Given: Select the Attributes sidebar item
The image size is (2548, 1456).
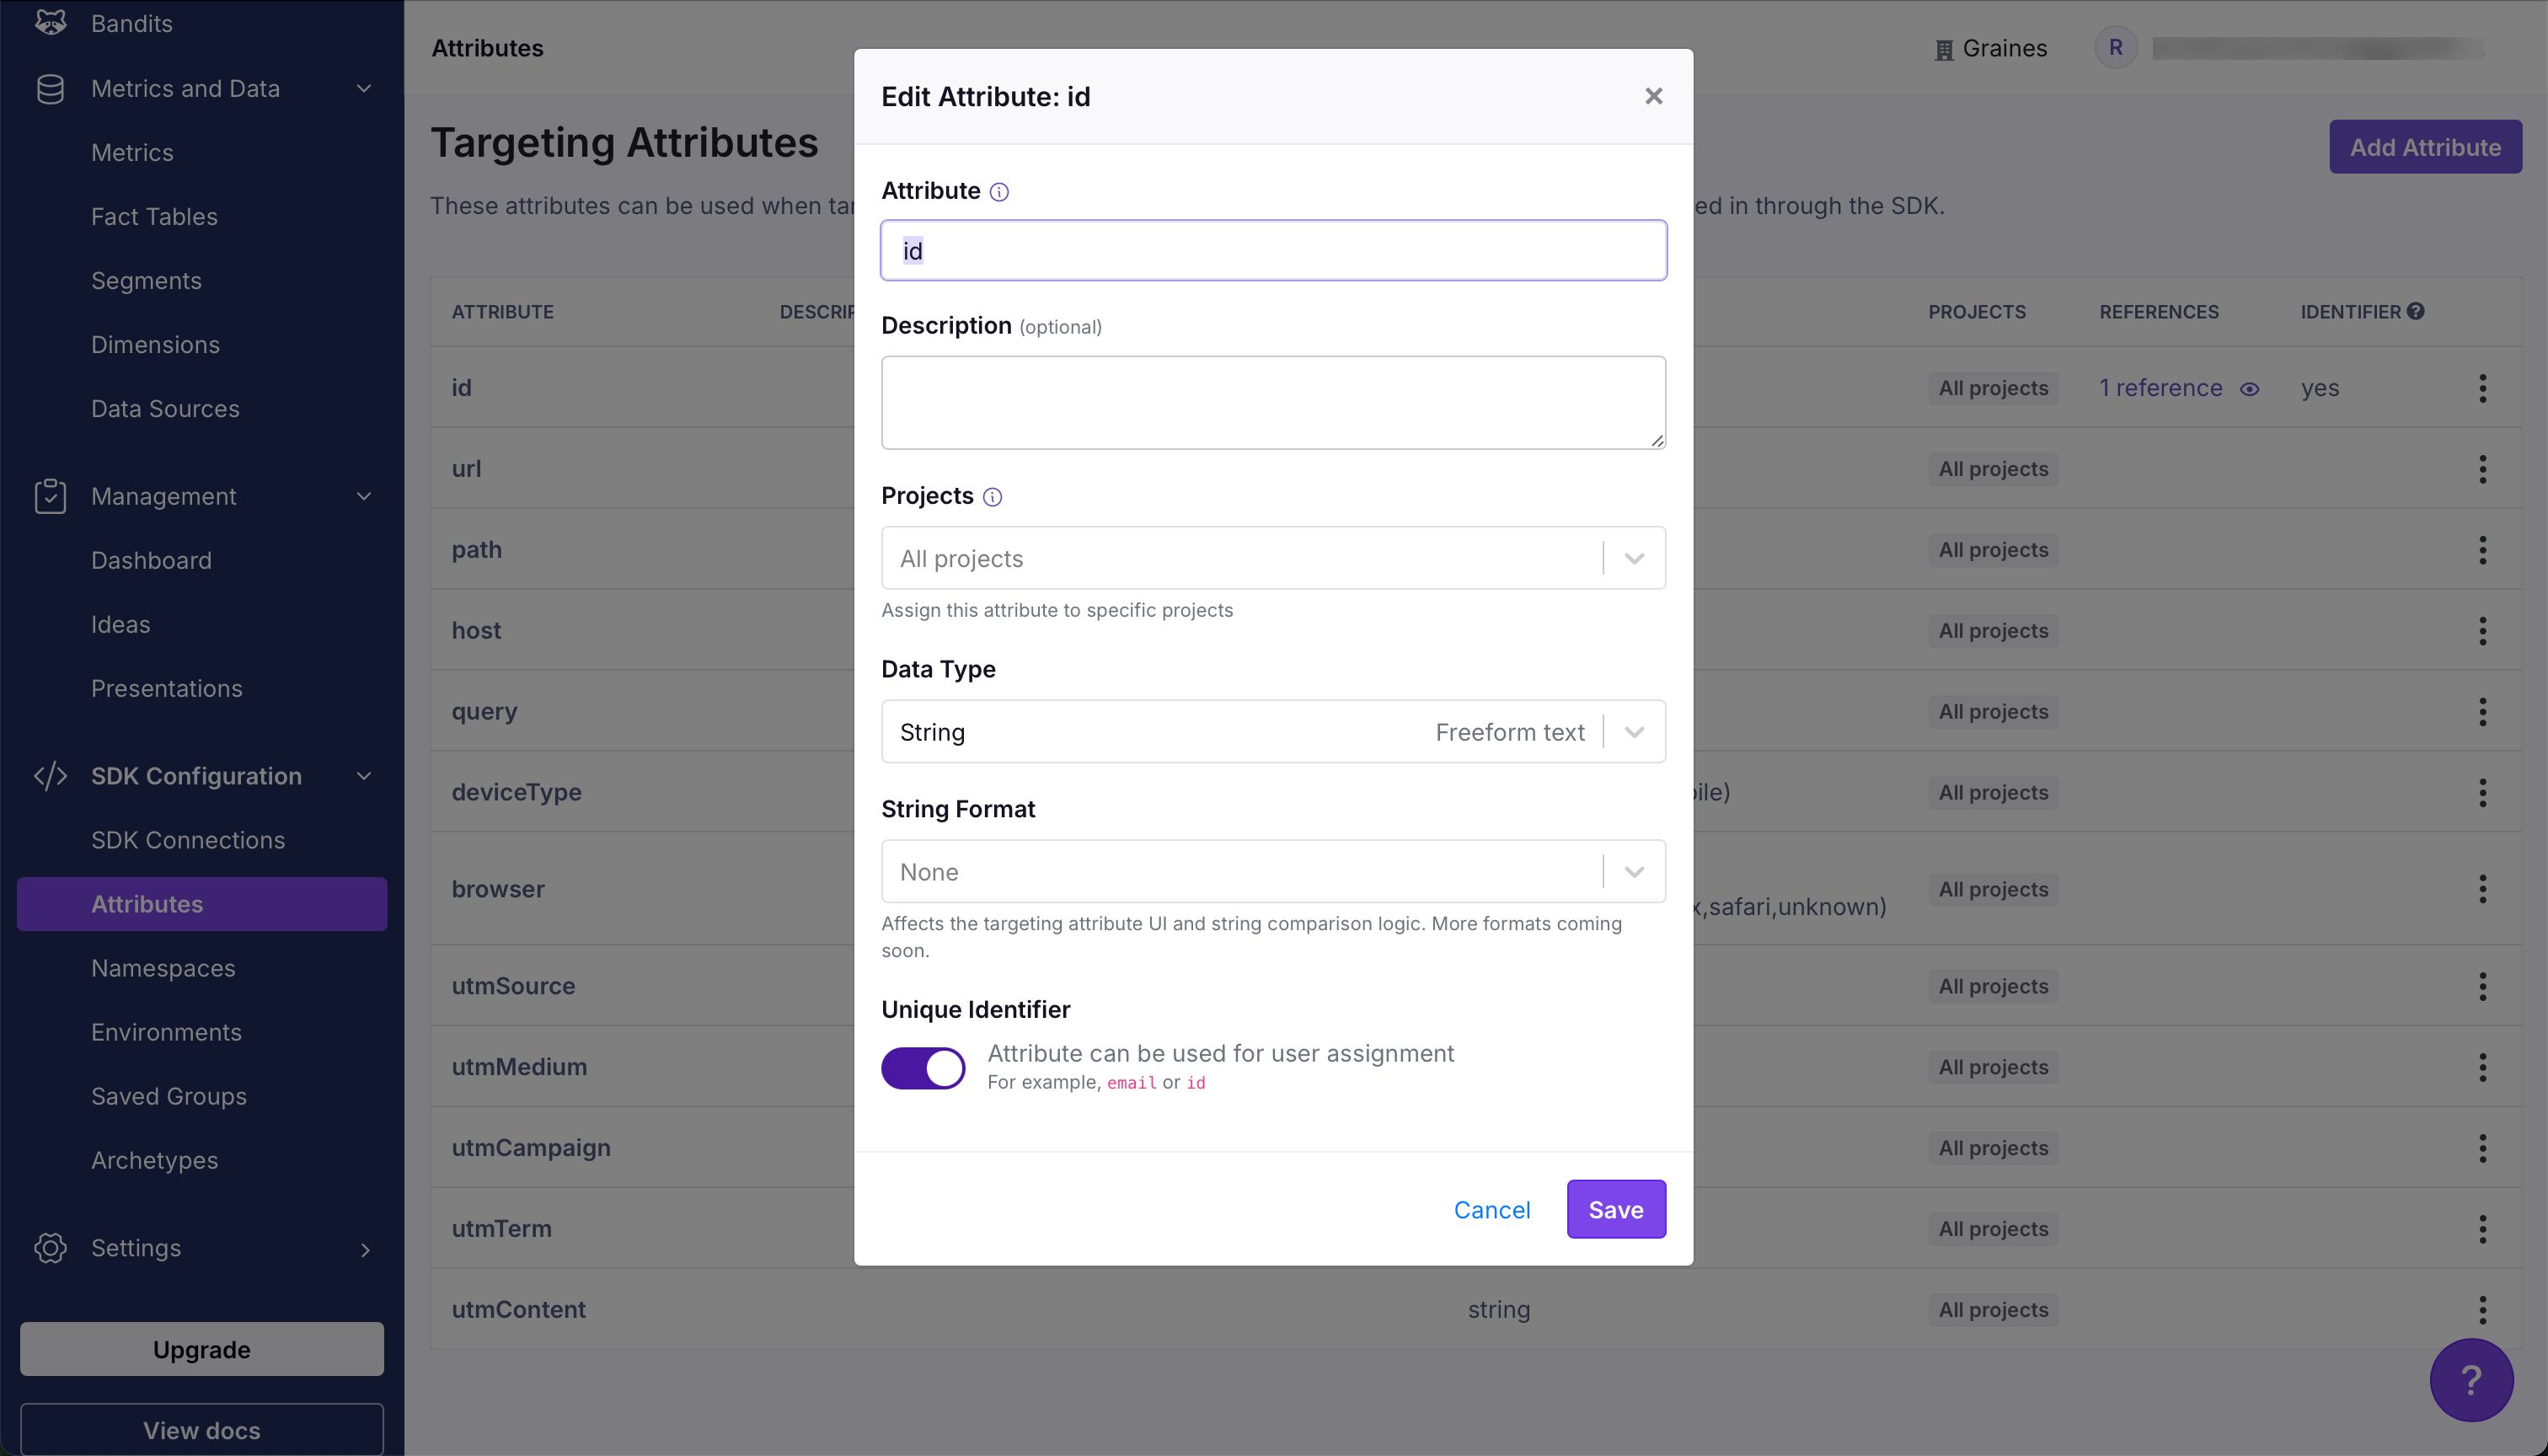Looking at the screenshot, I should click(202, 904).
